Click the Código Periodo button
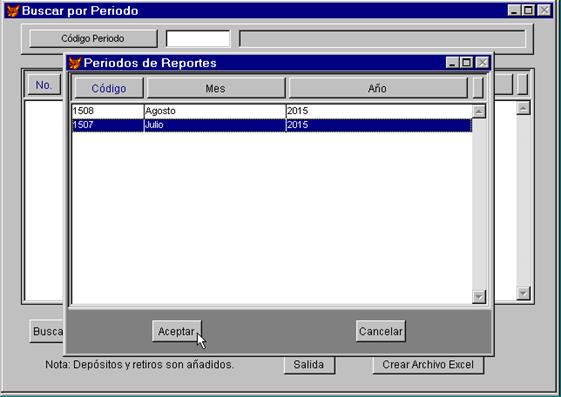Image resolution: width=561 pixels, height=397 pixels. point(93,39)
